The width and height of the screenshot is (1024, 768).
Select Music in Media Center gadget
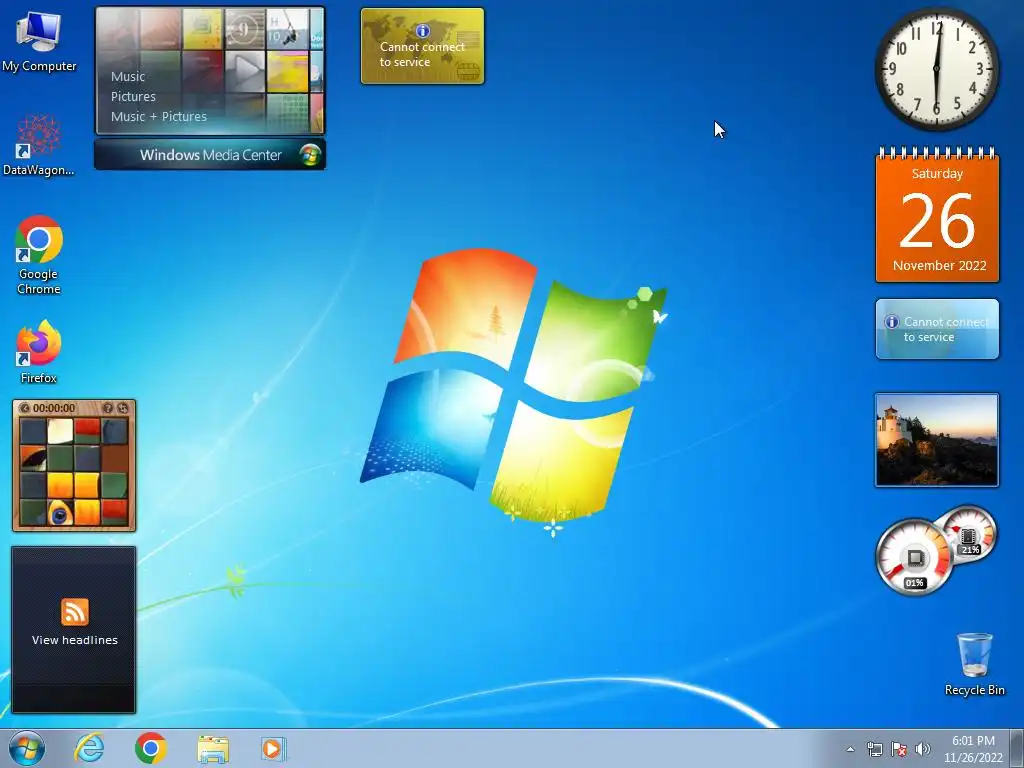point(128,76)
